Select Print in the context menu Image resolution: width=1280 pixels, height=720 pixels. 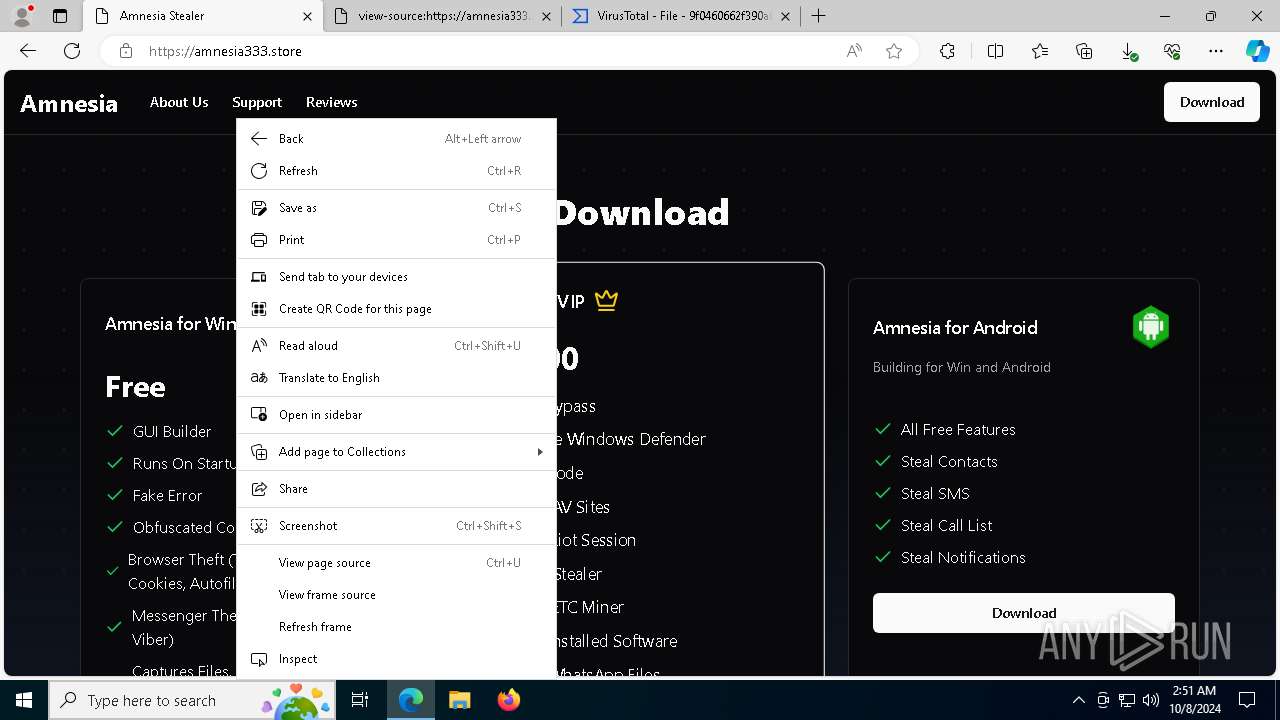(x=396, y=240)
